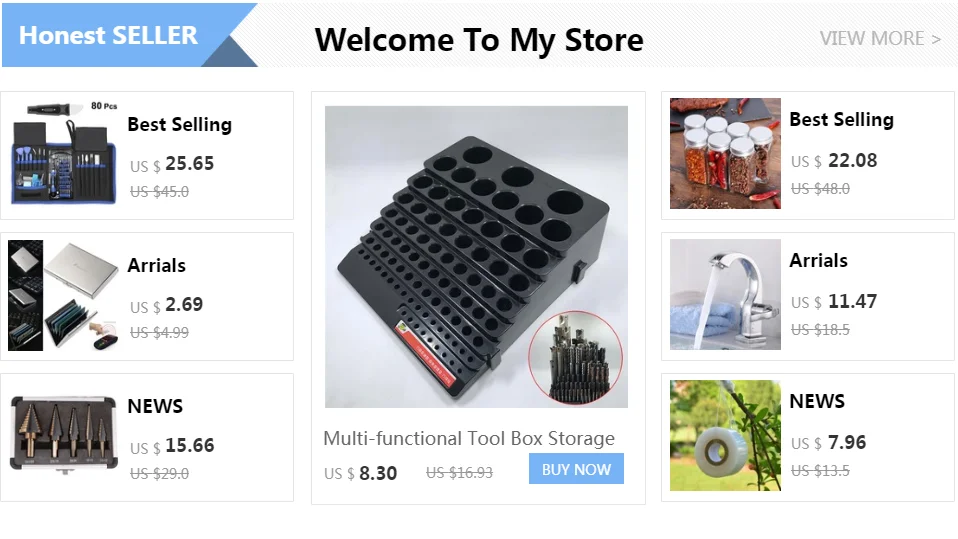Select the NEWS item priced 7.96

[x=808, y=438]
